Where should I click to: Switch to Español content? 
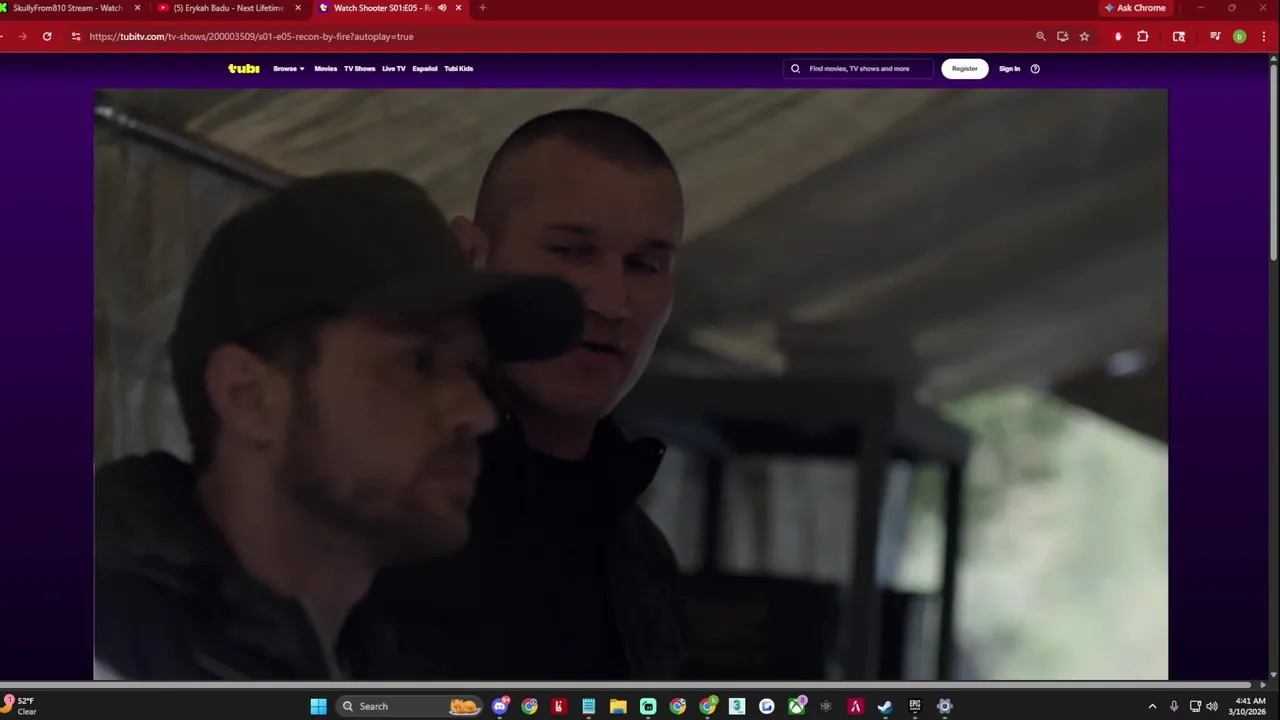pyautogui.click(x=425, y=69)
